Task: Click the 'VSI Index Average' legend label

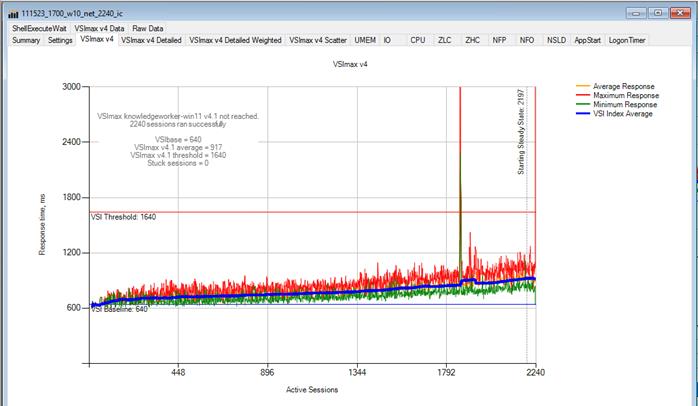Action: tap(623, 114)
